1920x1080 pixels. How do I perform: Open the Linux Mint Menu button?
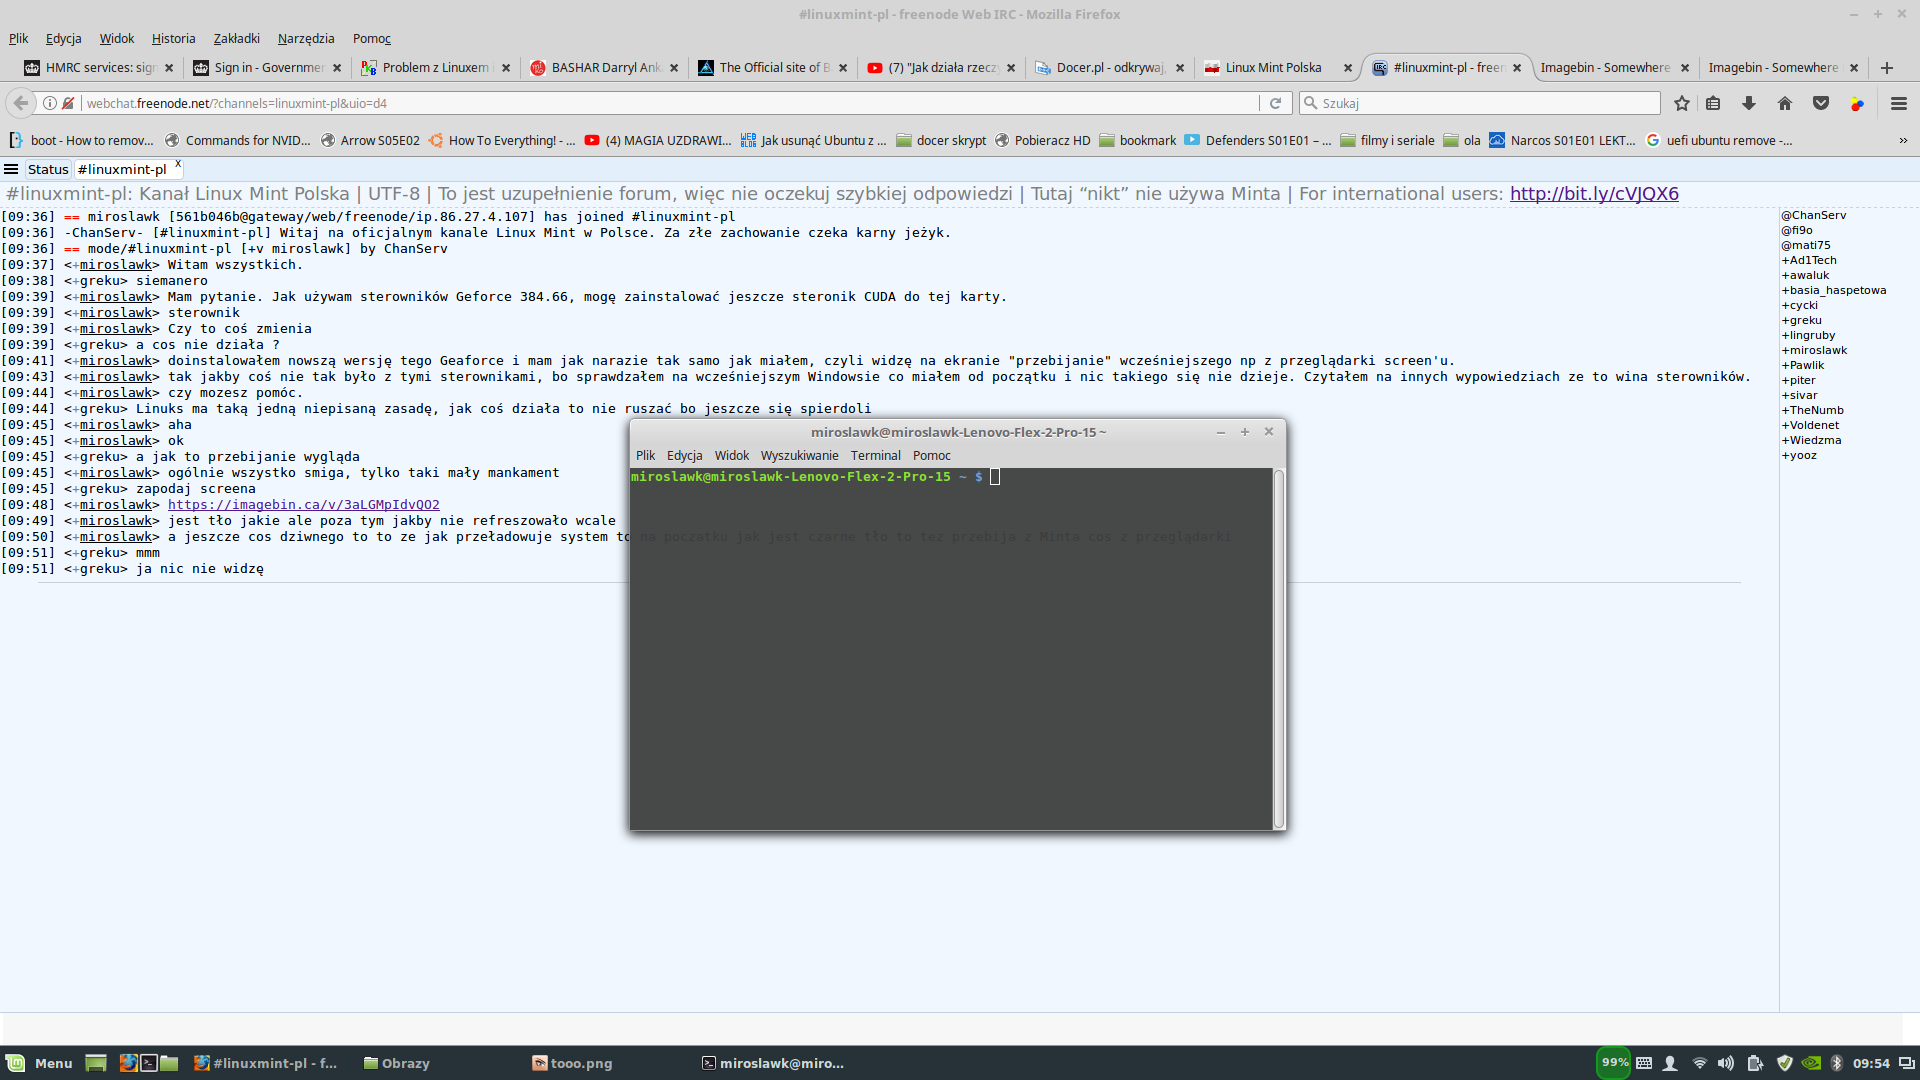39,1063
